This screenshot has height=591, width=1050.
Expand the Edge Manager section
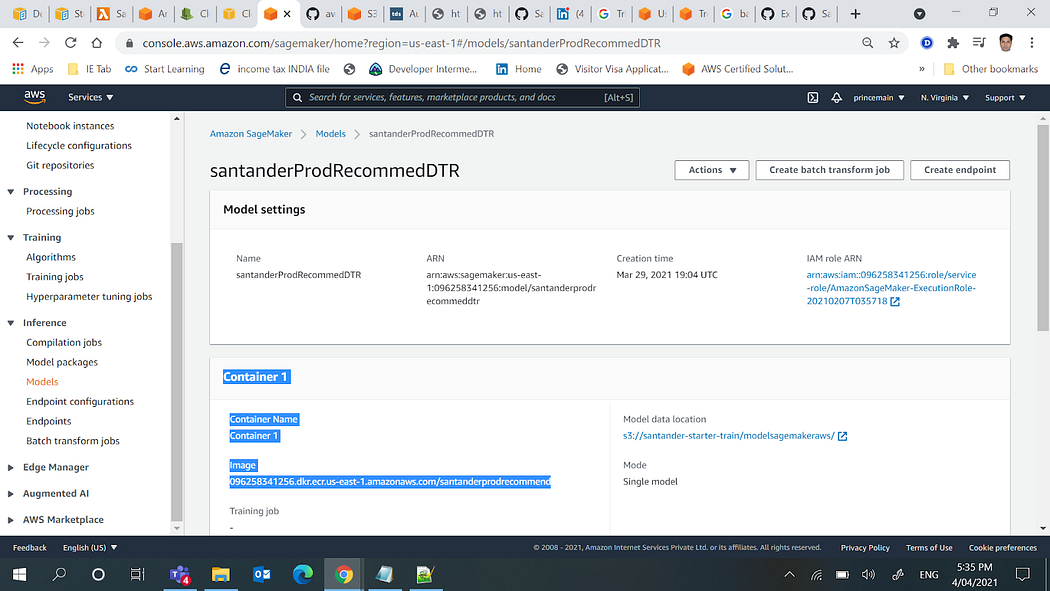[x=11, y=468]
